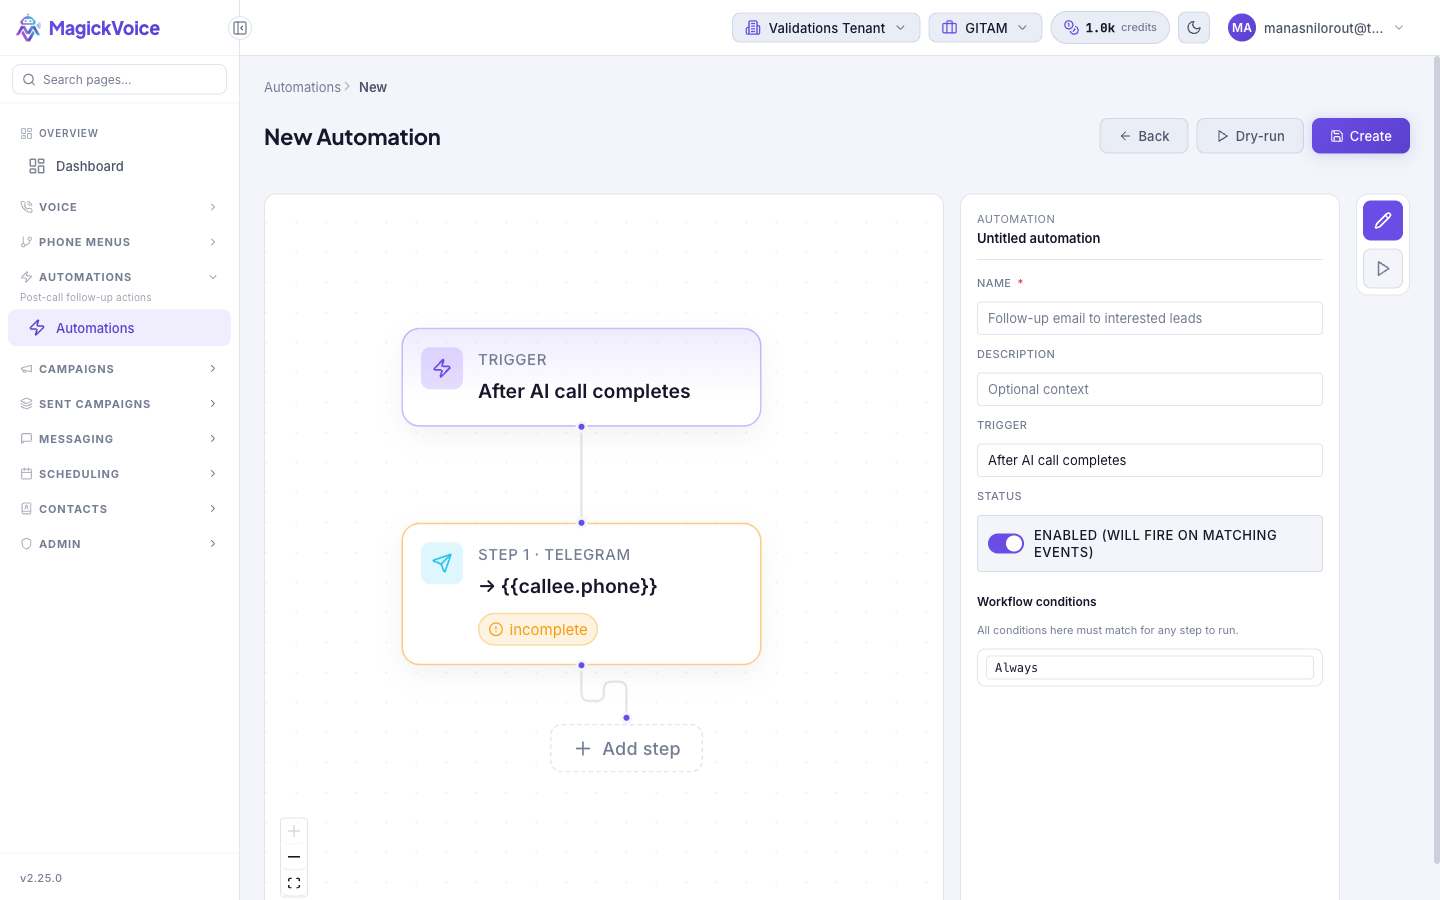Screen dimensions: 1440x900
Task: Open the GITAM organization dropdown
Action: click(985, 28)
